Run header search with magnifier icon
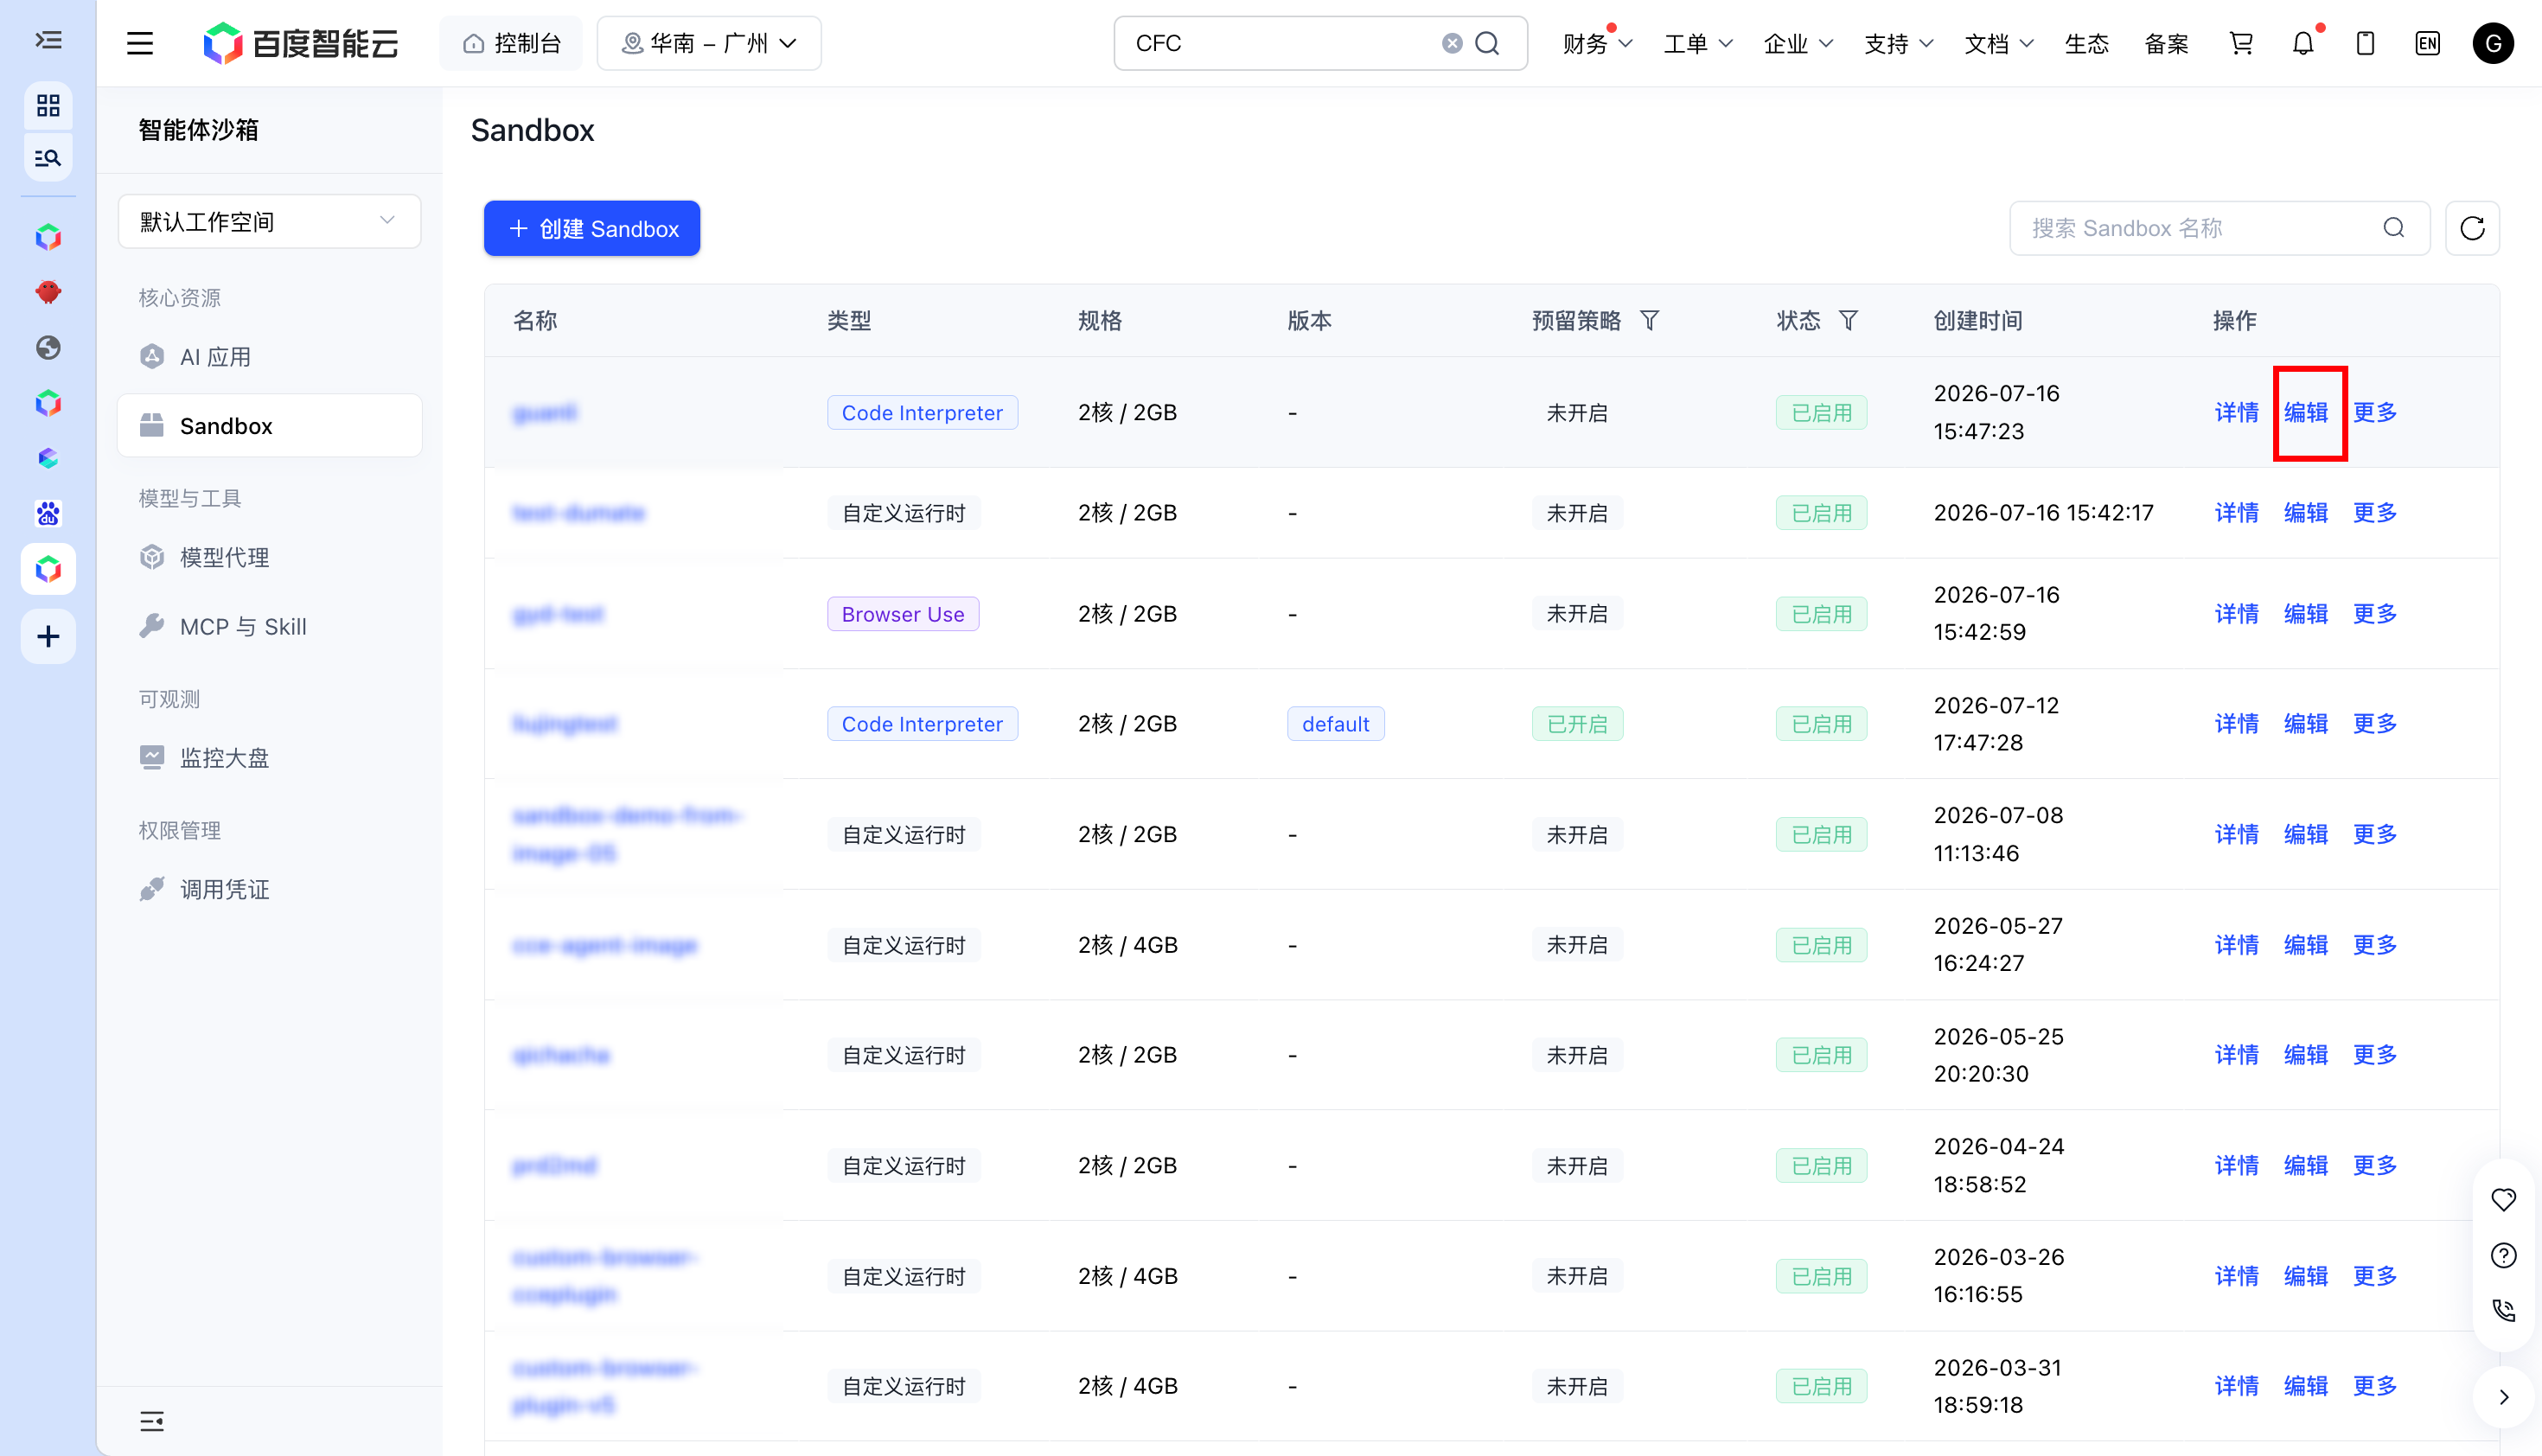Screen dimensions: 2542x1456 tap(1487, 43)
